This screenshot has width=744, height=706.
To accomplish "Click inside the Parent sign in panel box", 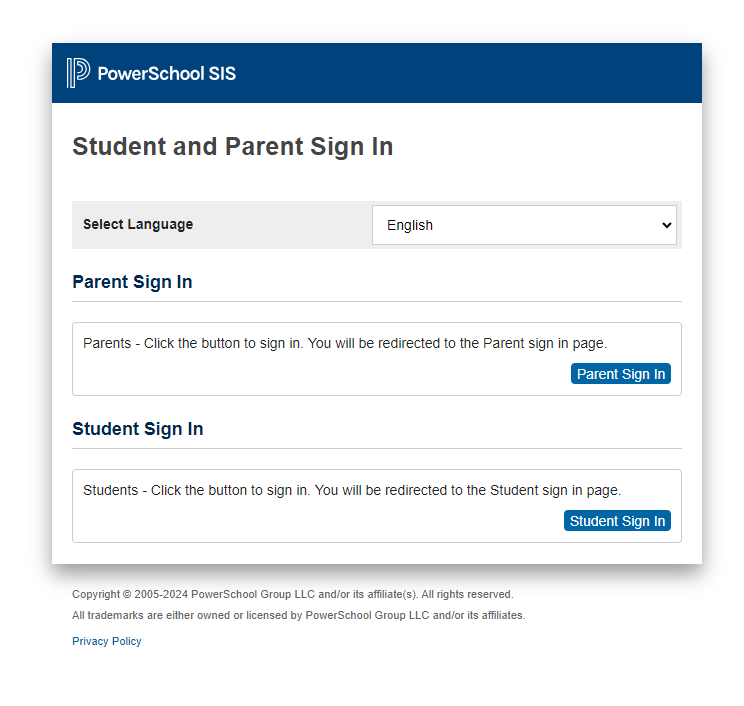I will pos(300,373).
